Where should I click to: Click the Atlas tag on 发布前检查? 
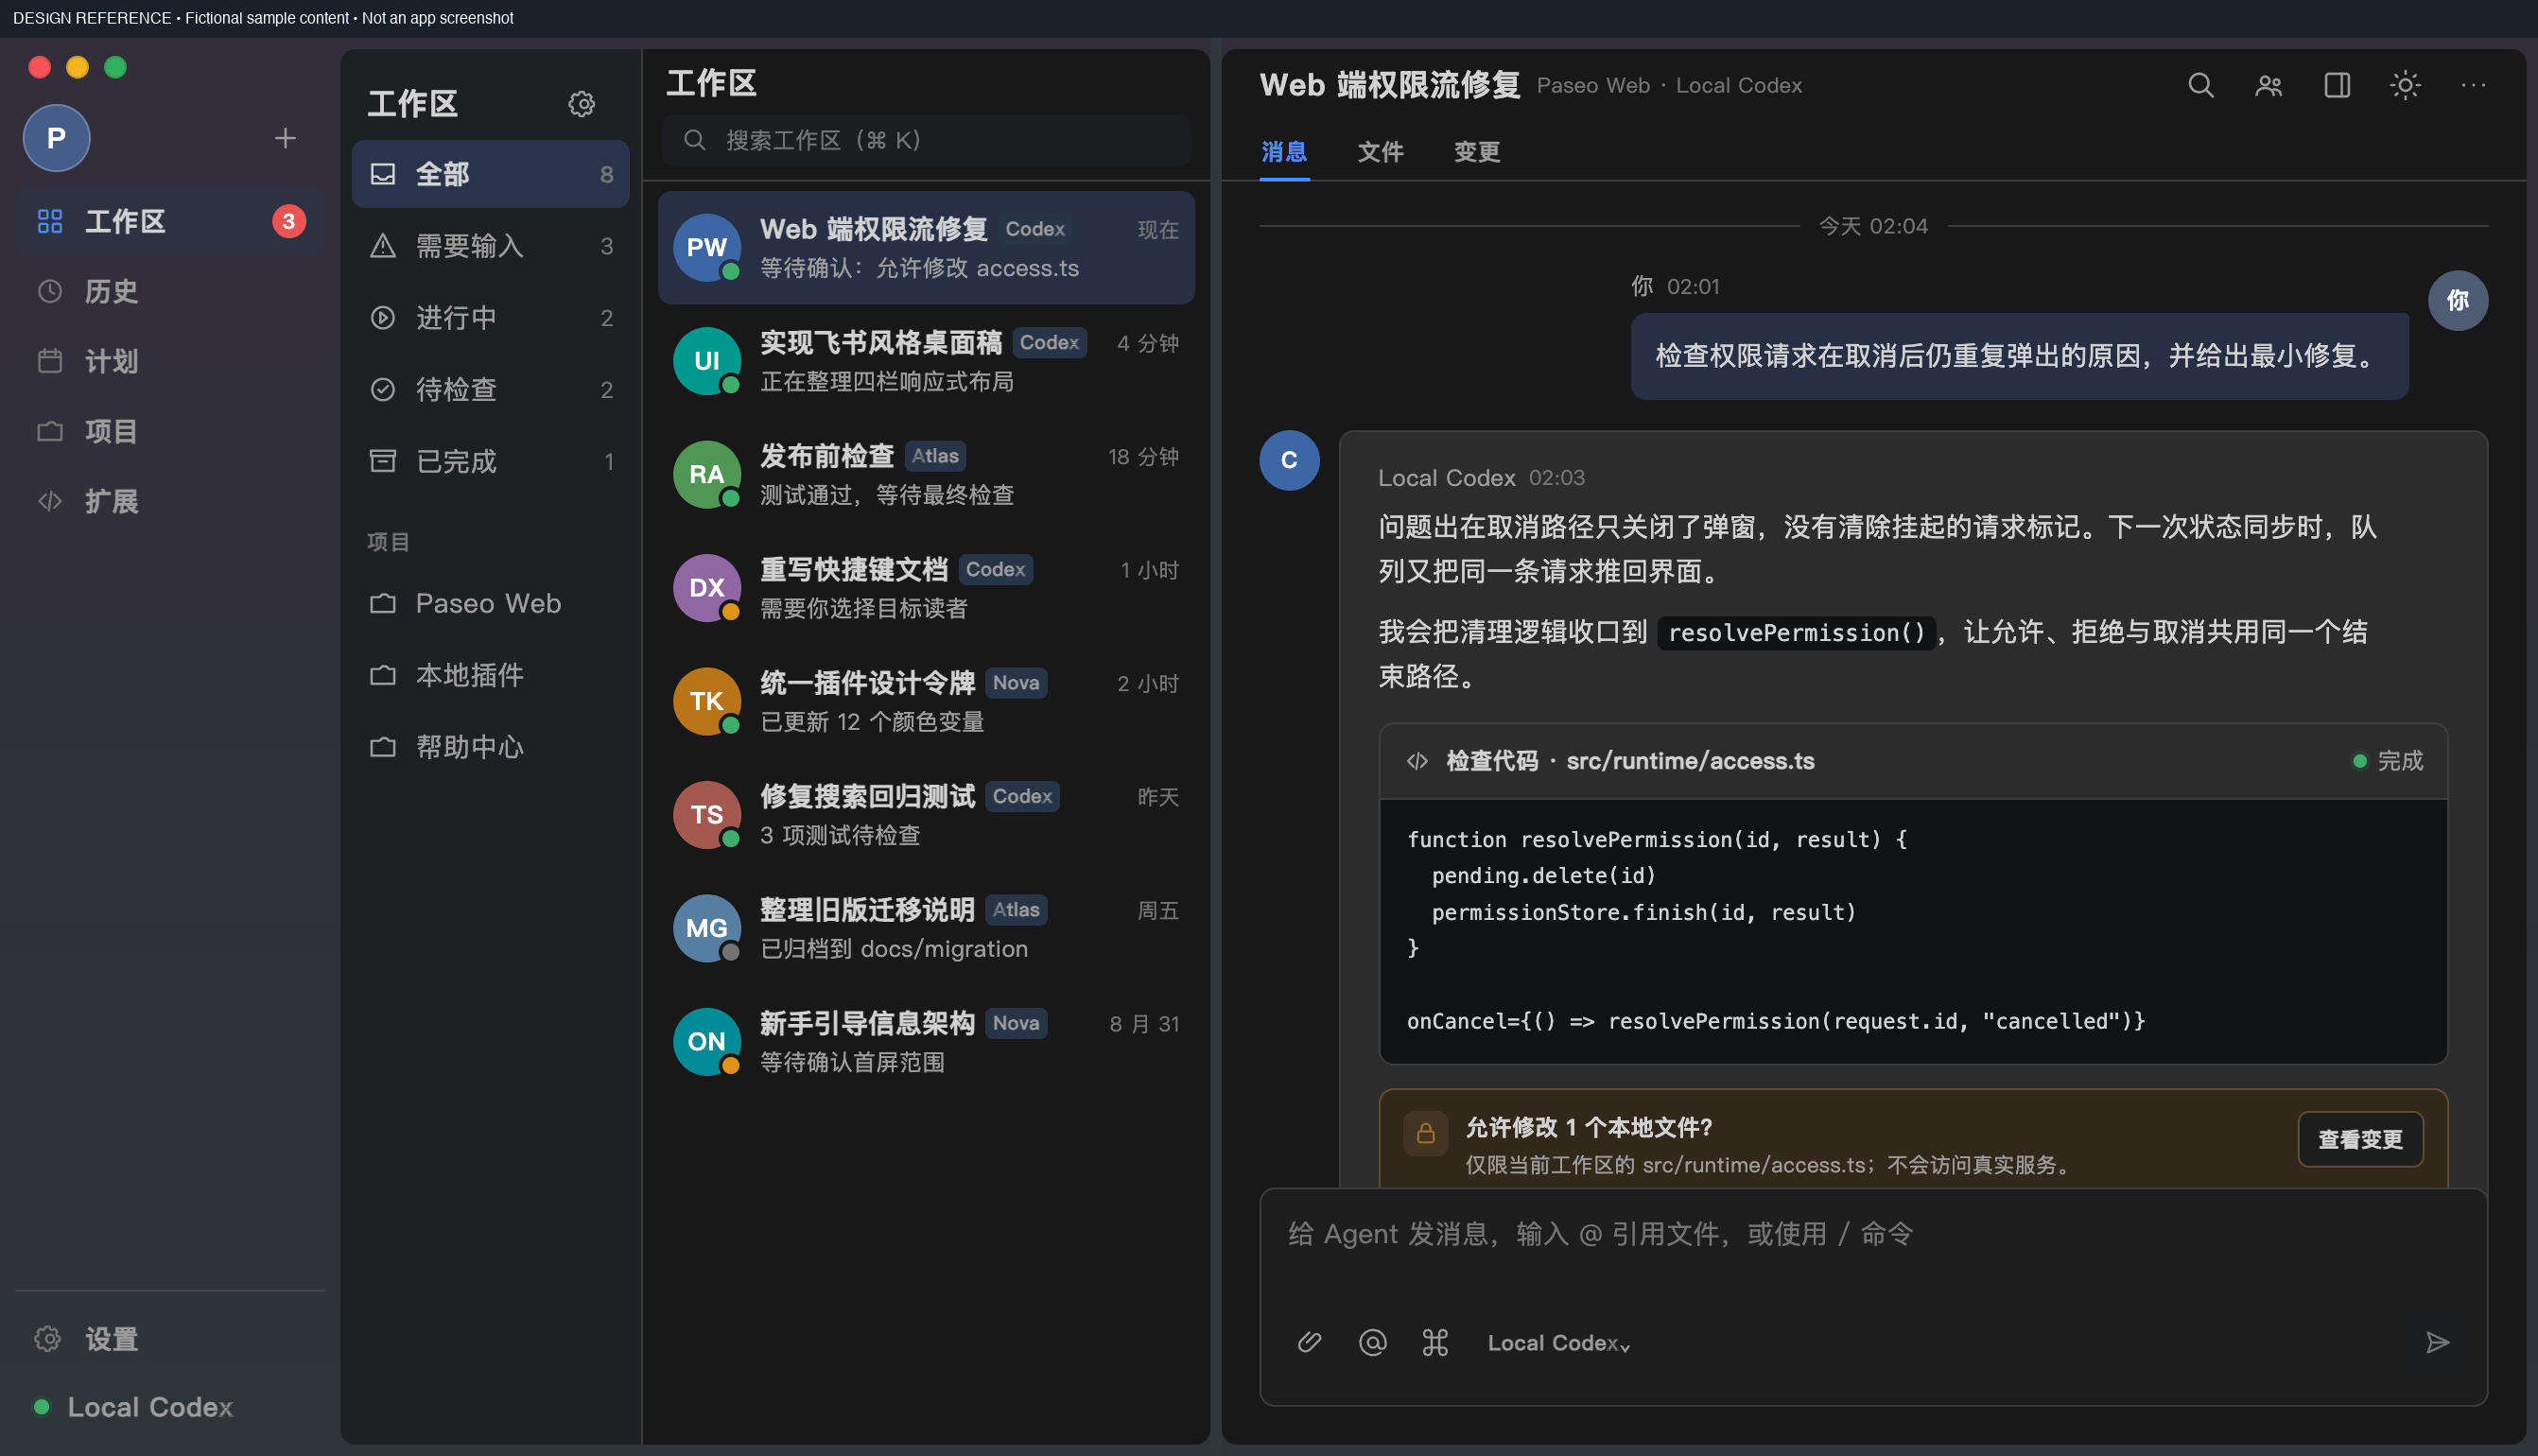click(x=935, y=456)
